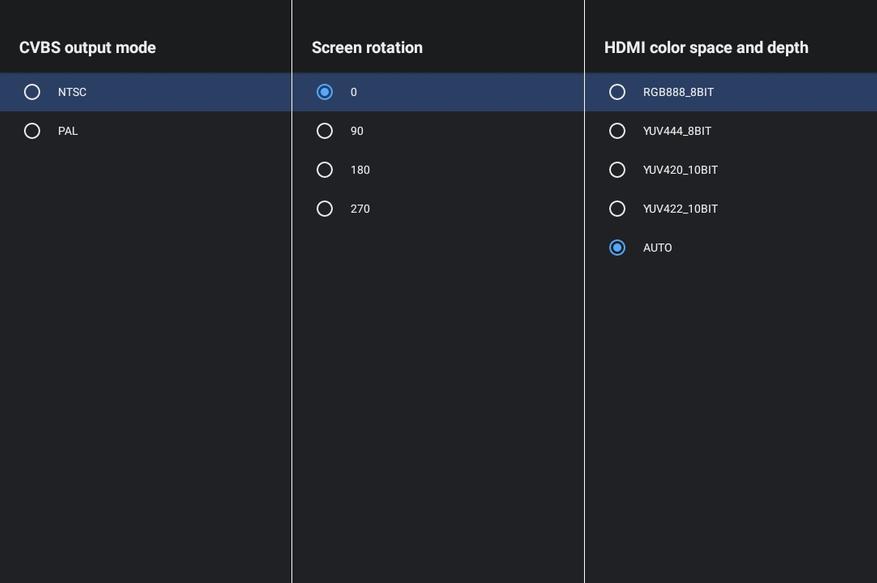Click the YUV420_10BIT label text
This screenshot has width=877, height=583.
click(680, 170)
